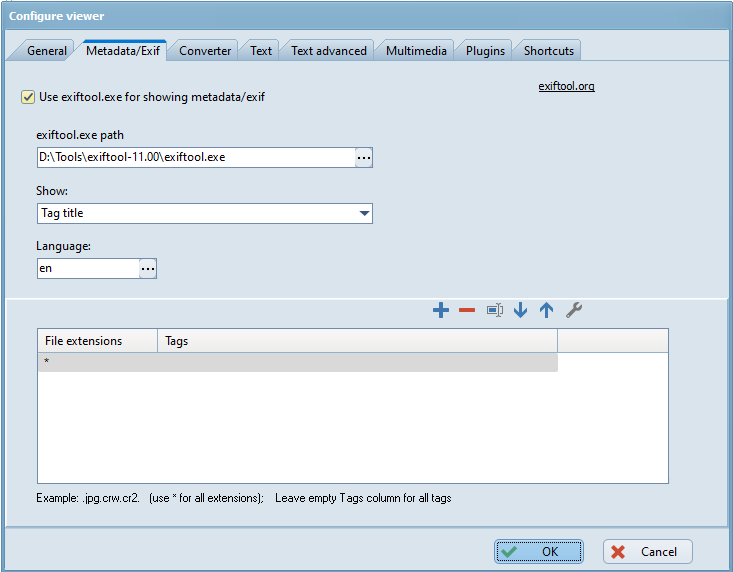Click the Language input field containing en
Screen dimensions: 733x572
click(x=88, y=269)
